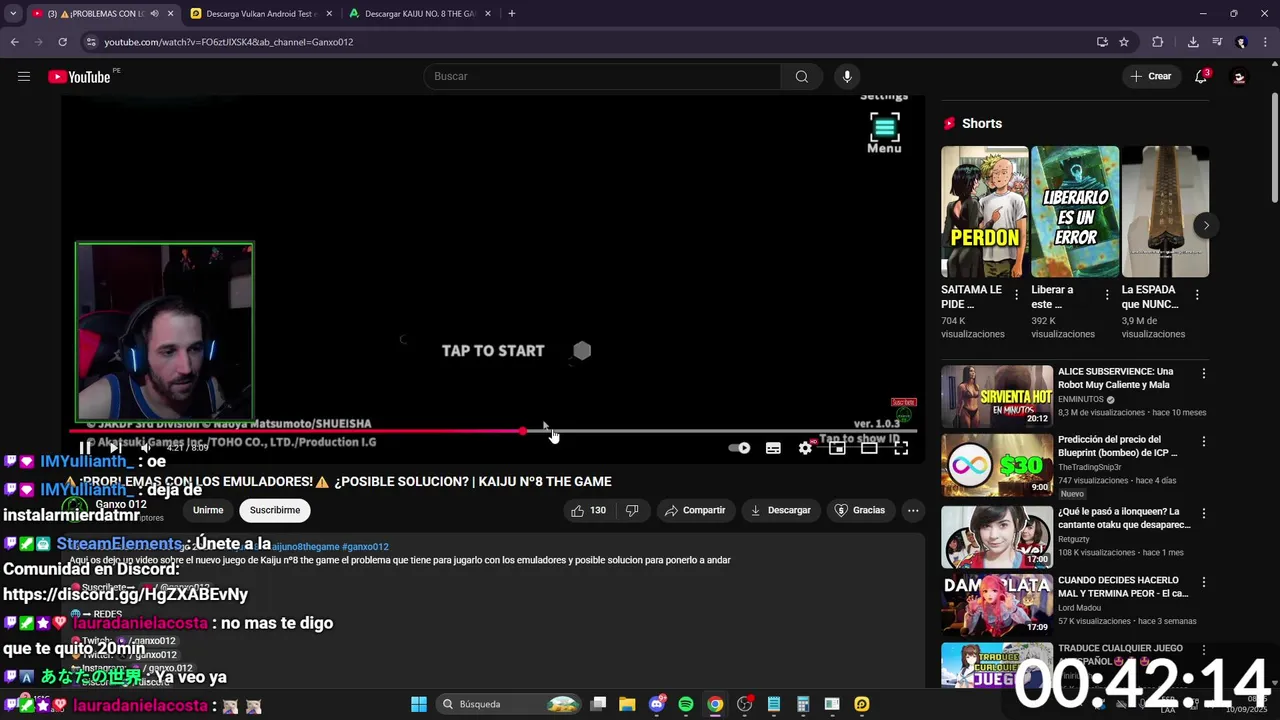Focus the Buscar search field

coord(603,77)
